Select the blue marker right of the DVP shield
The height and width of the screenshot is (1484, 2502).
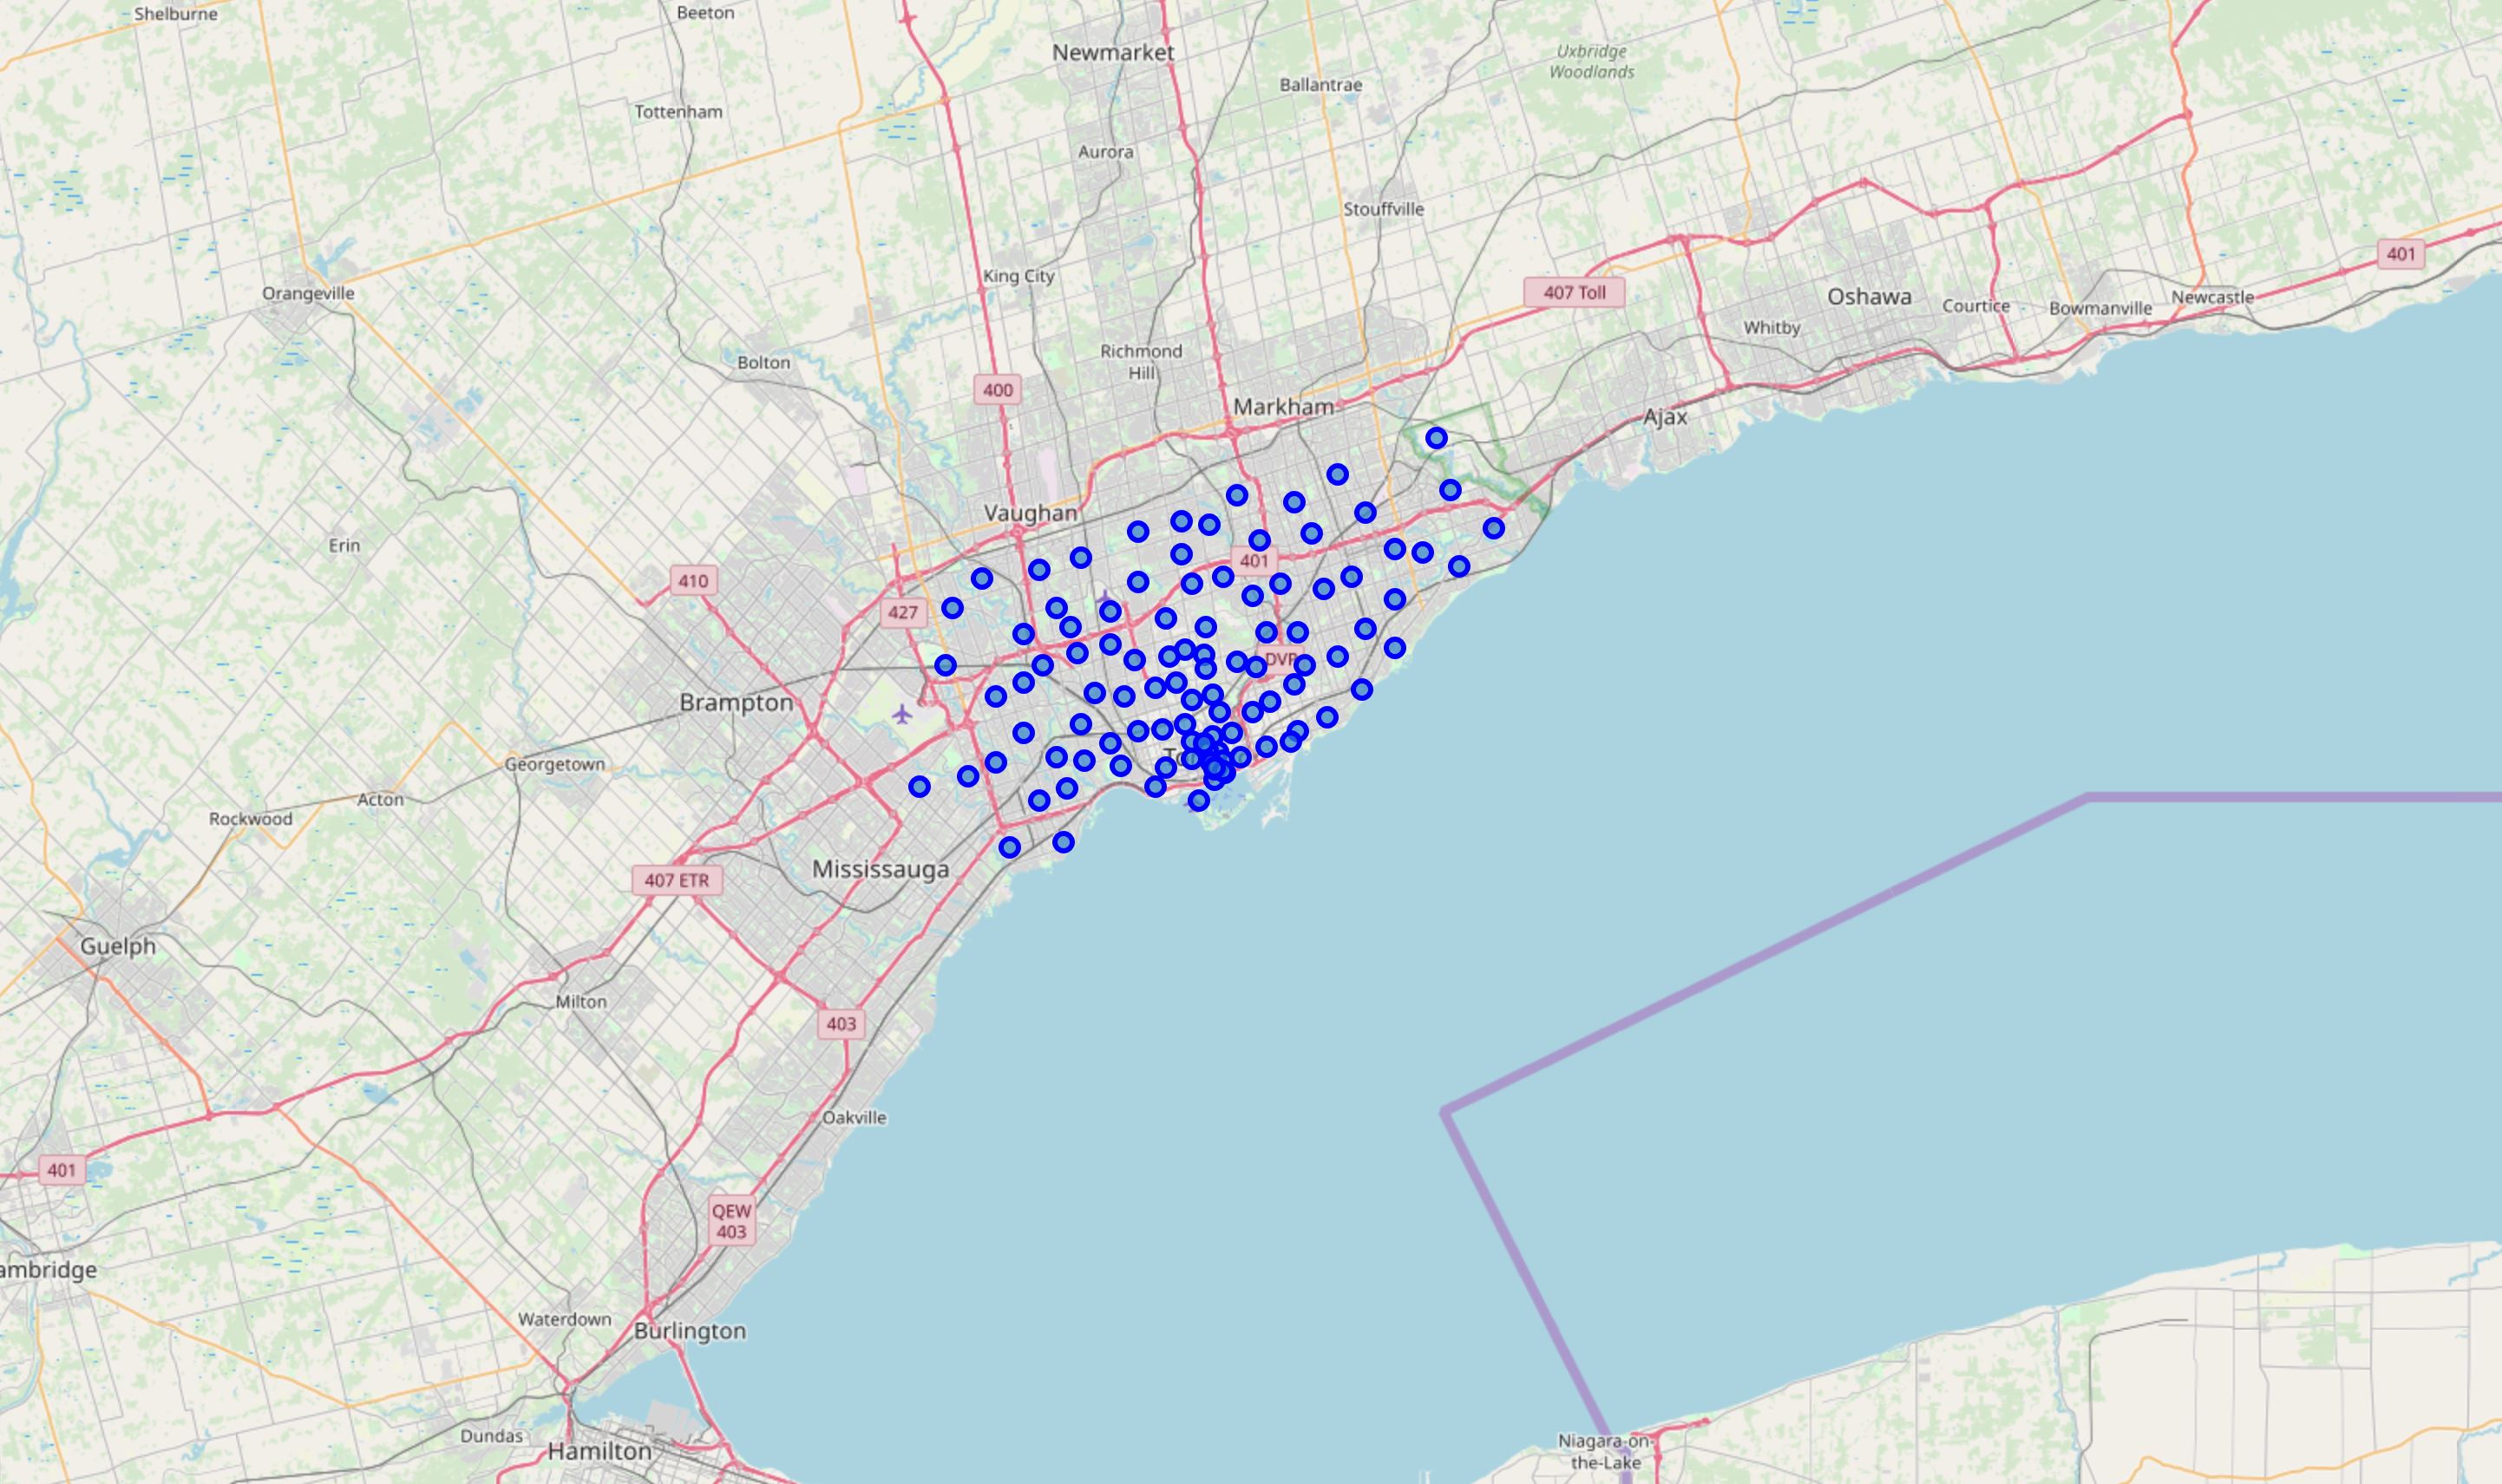pyautogui.click(x=1305, y=665)
